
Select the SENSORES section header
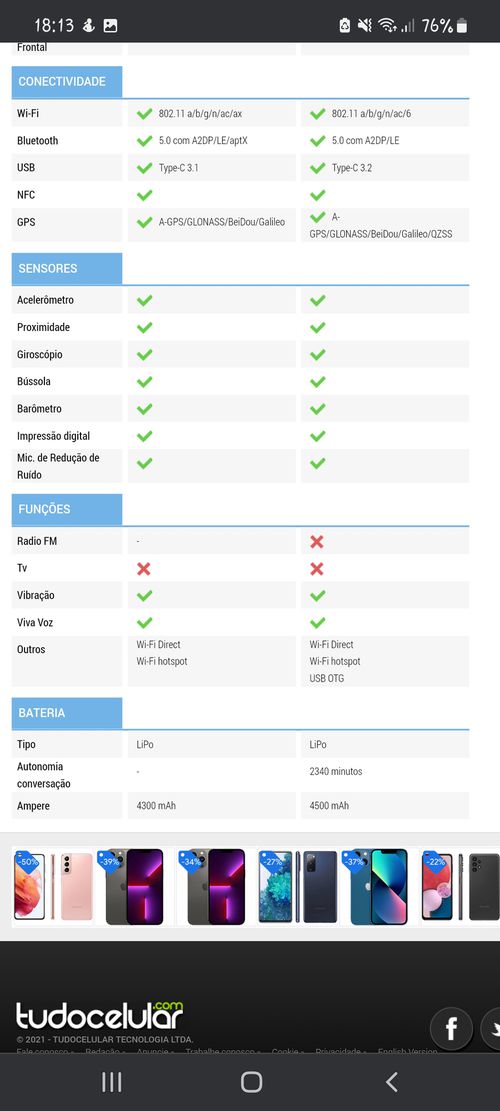(x=67, y=269)
